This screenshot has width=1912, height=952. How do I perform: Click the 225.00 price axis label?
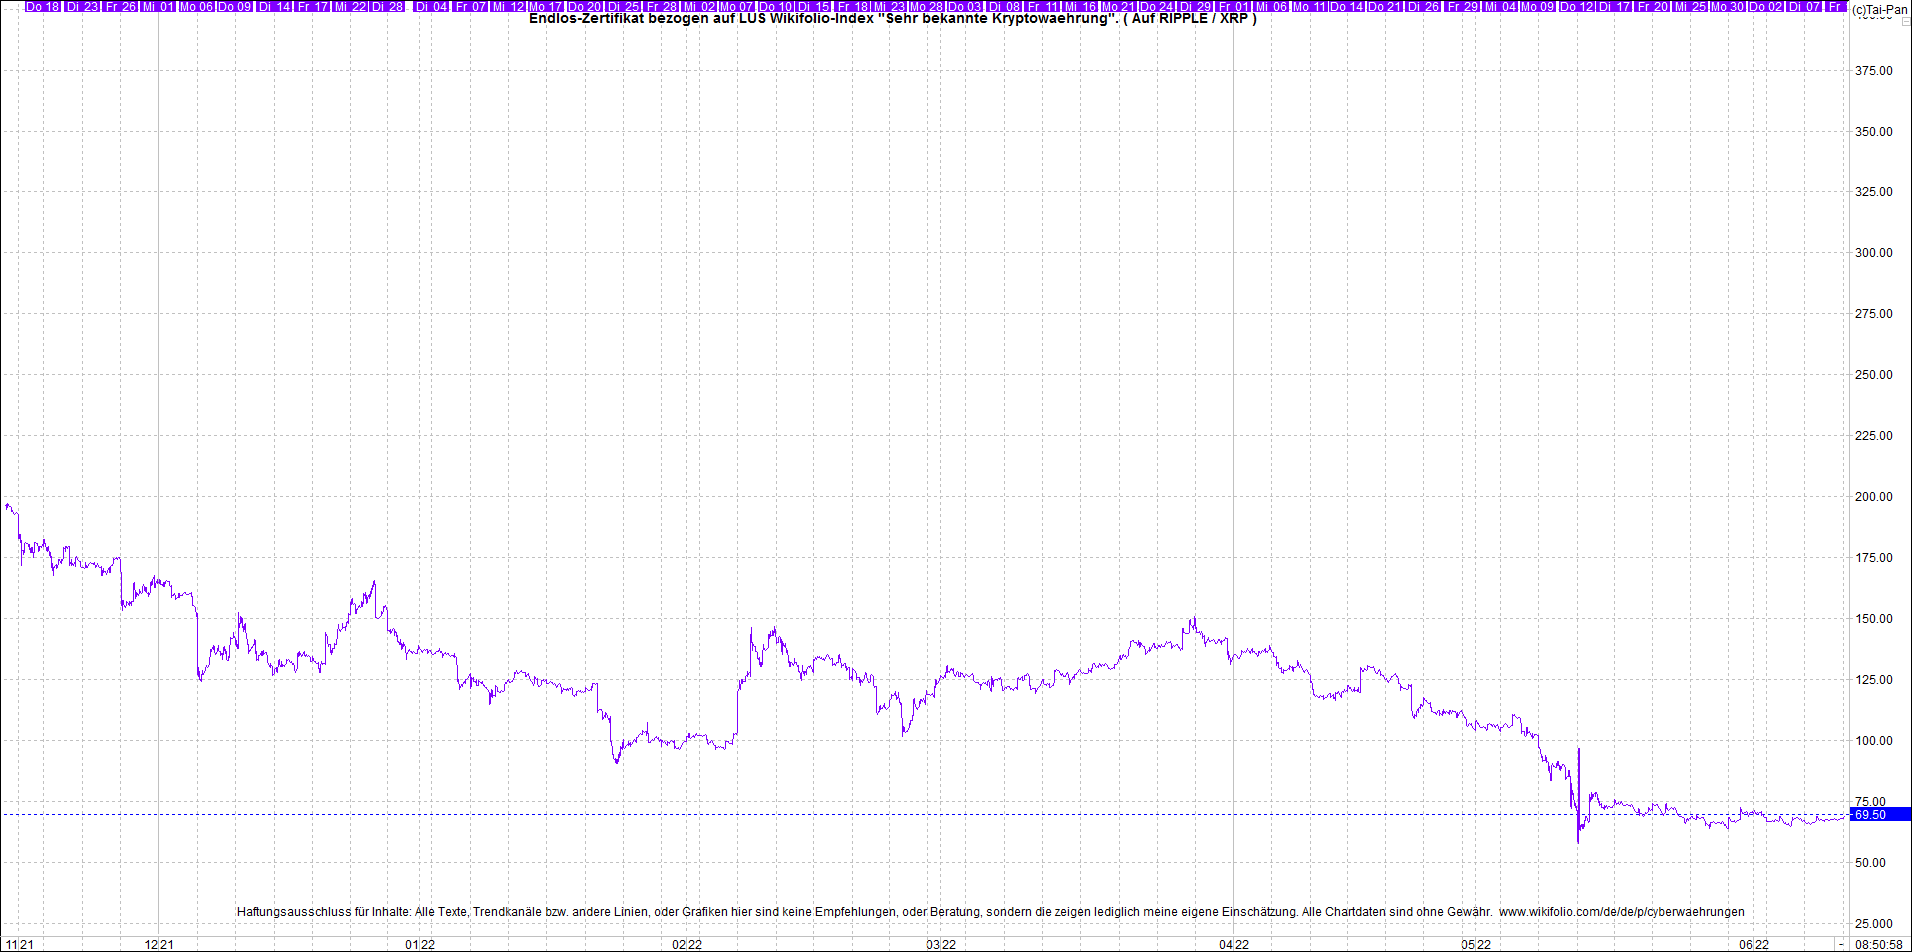coord(1874,436)
